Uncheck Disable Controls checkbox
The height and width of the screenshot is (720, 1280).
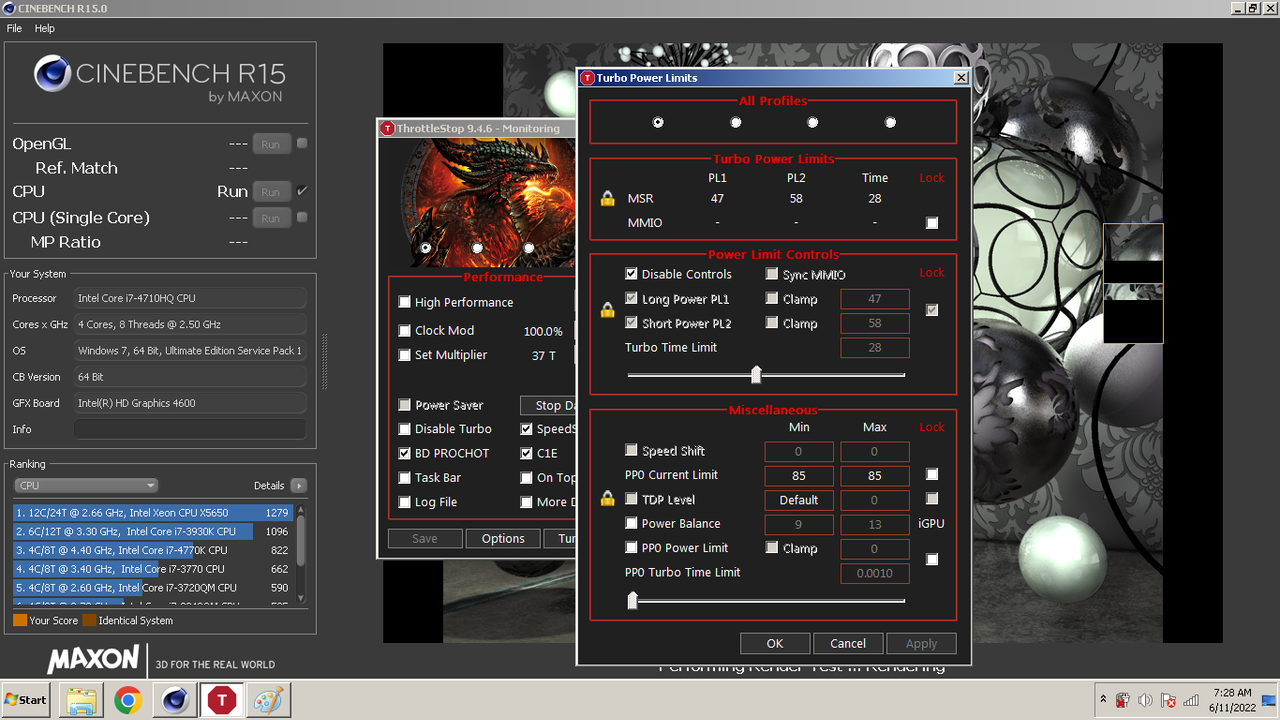pos(631,274)
